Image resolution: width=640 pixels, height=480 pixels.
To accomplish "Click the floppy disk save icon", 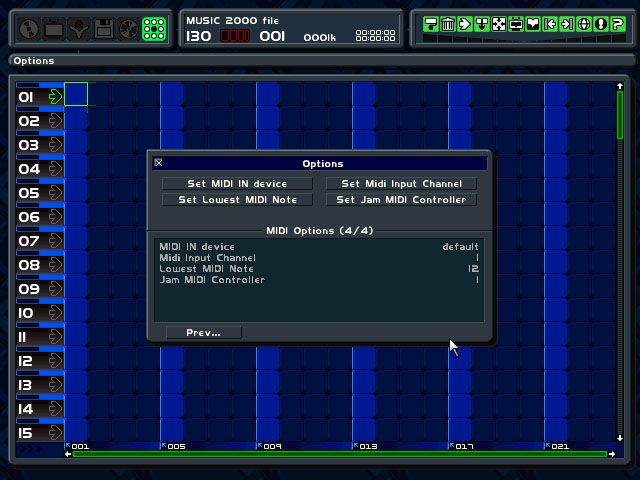I will pos(103,29).
